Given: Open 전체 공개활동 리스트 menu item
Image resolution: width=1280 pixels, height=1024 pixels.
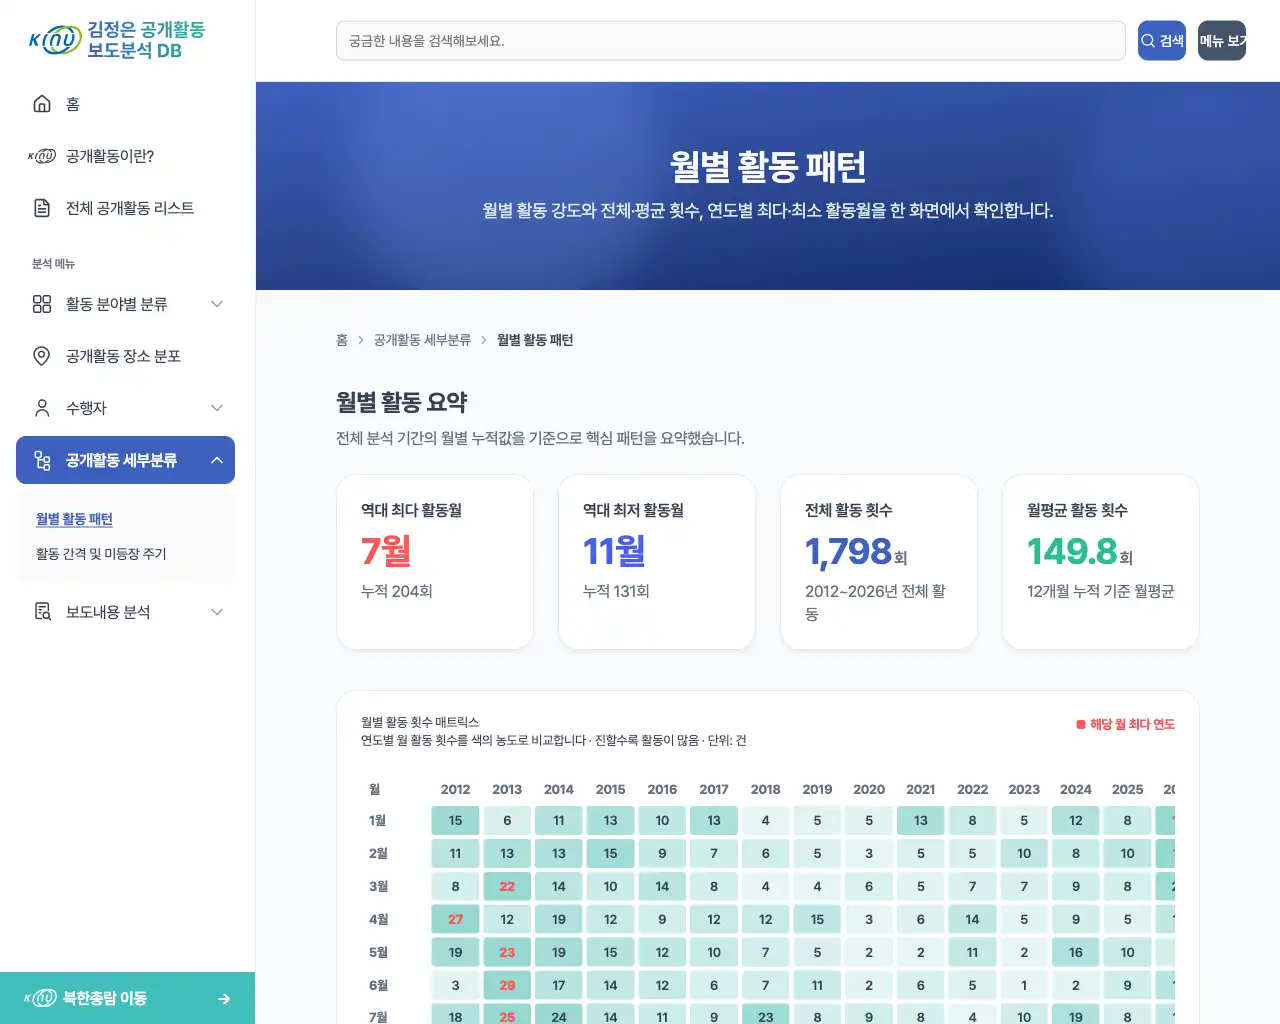Looking at the screenshot, I should click(125, 208).
